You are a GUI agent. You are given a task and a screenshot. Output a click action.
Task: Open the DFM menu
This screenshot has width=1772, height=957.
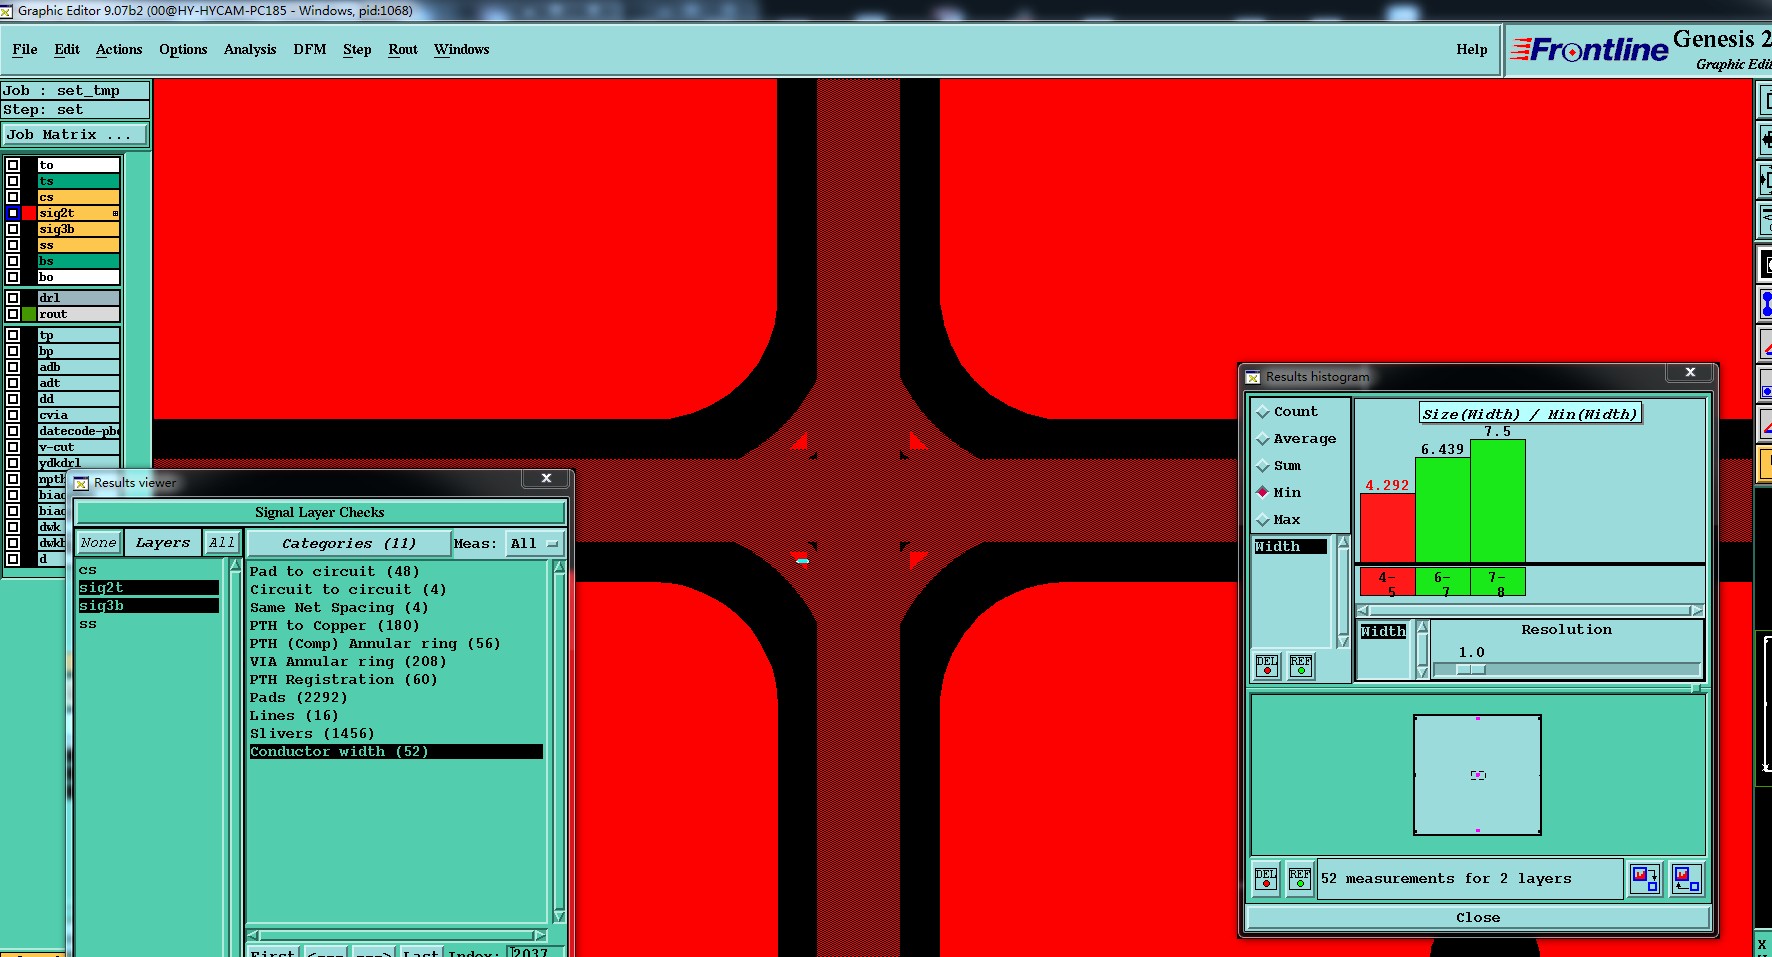coord(310,49)
